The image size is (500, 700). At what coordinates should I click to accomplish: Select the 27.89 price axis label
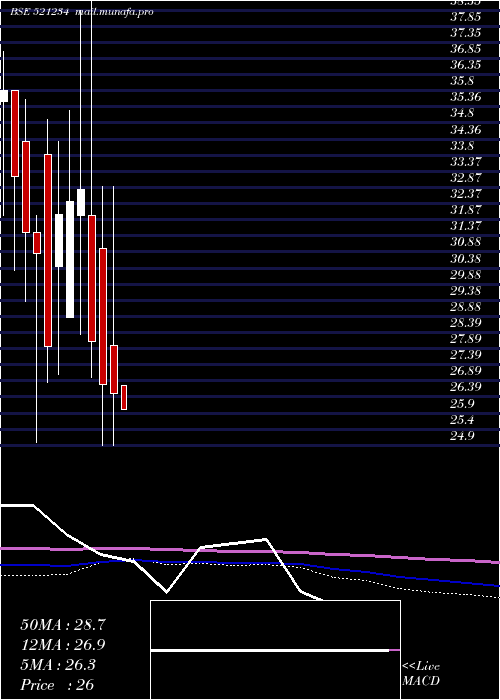click(466, 339)
